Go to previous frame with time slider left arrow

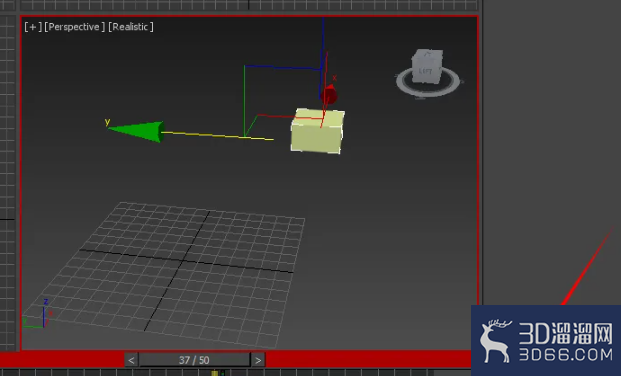(131, 360)
